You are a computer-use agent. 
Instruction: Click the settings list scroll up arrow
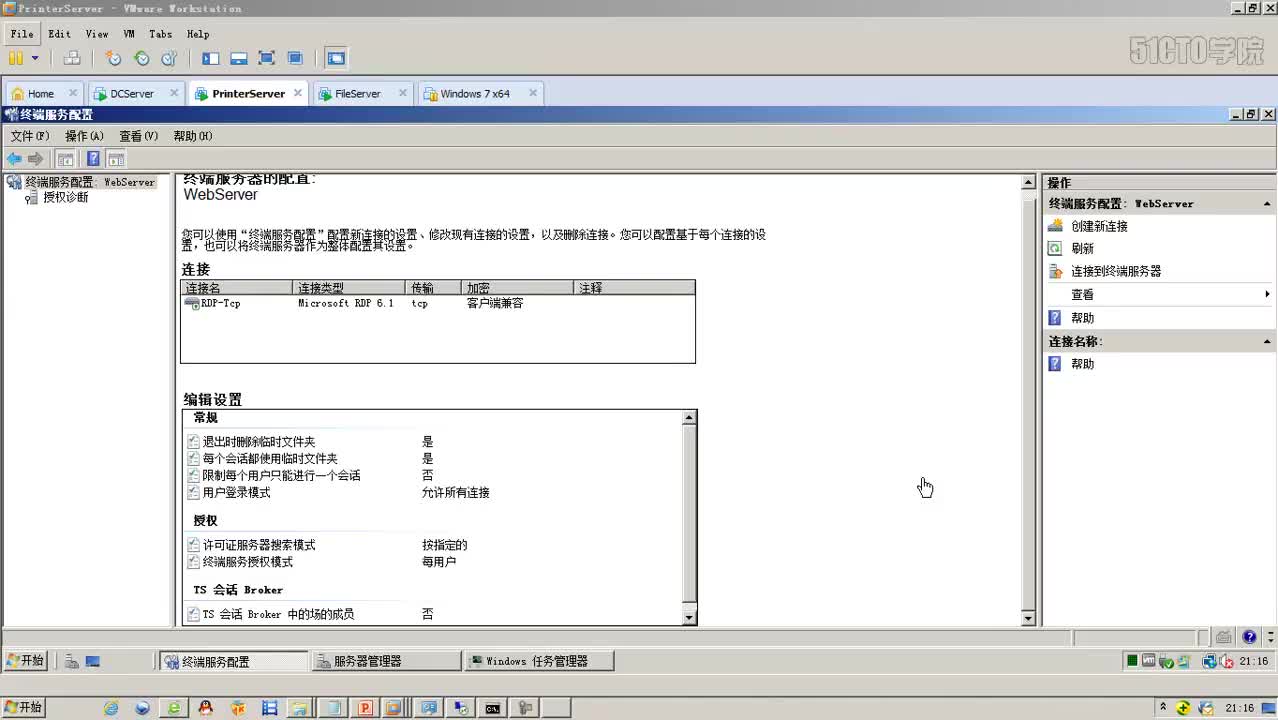tap(689, 418)
